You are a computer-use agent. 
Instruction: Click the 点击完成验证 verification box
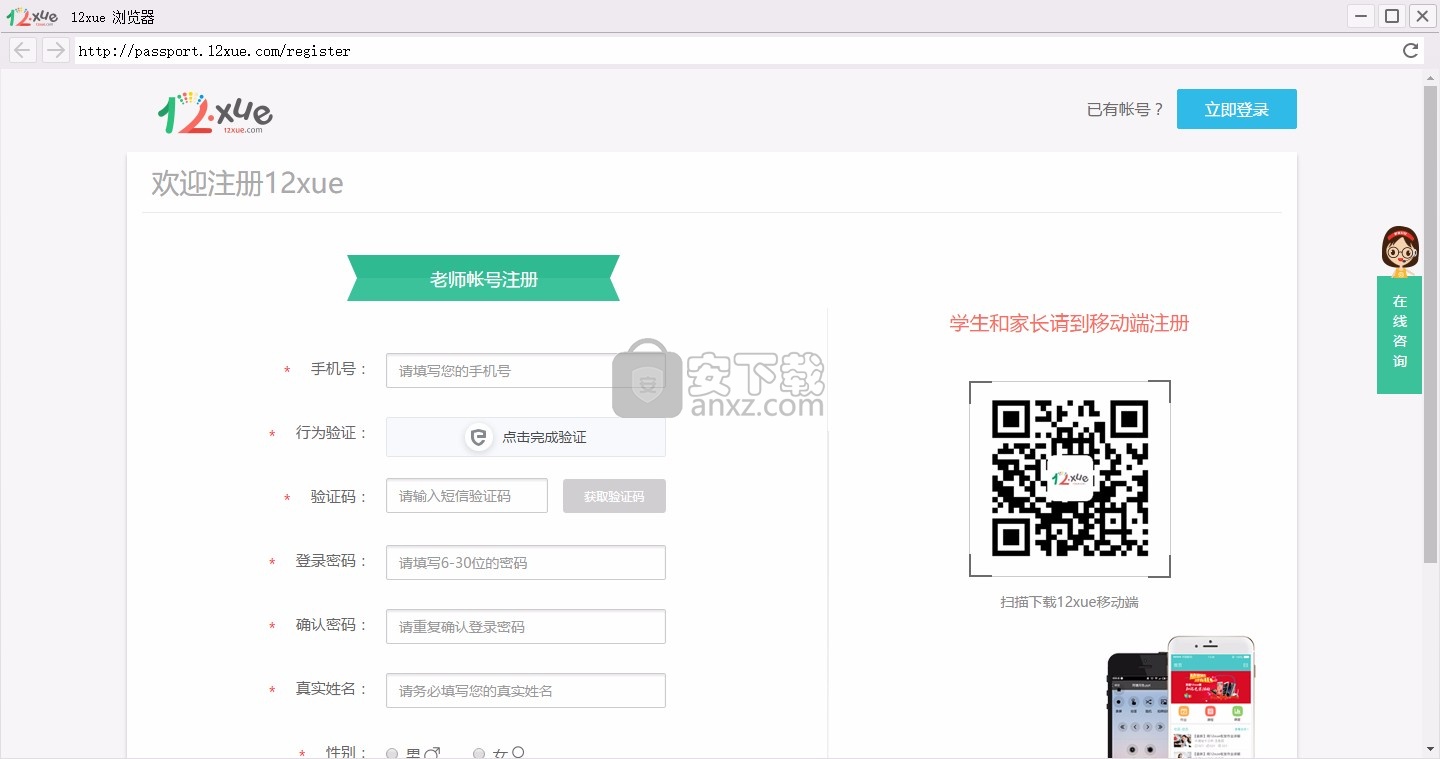(526, 437)
